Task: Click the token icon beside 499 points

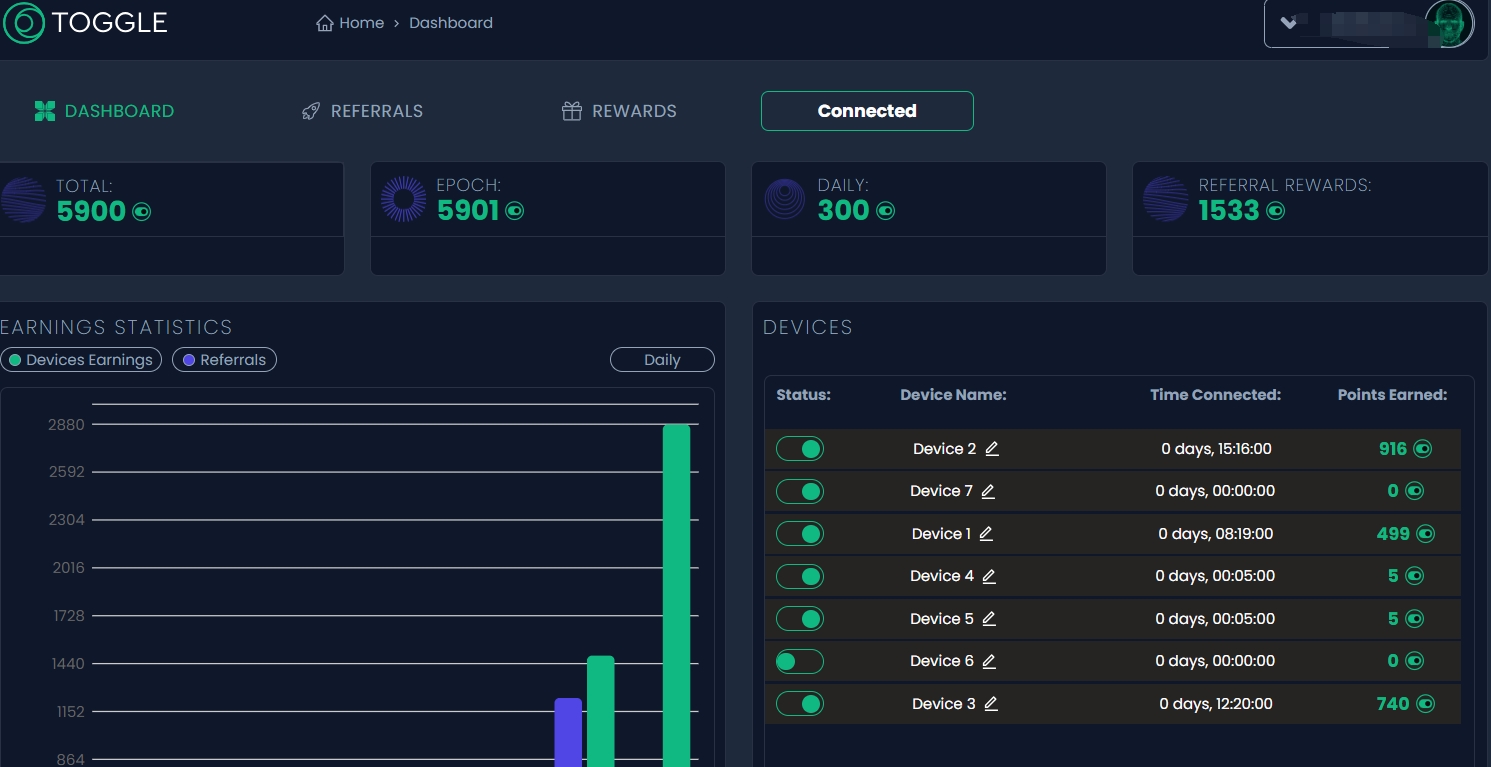Action: click(1425, 534)
